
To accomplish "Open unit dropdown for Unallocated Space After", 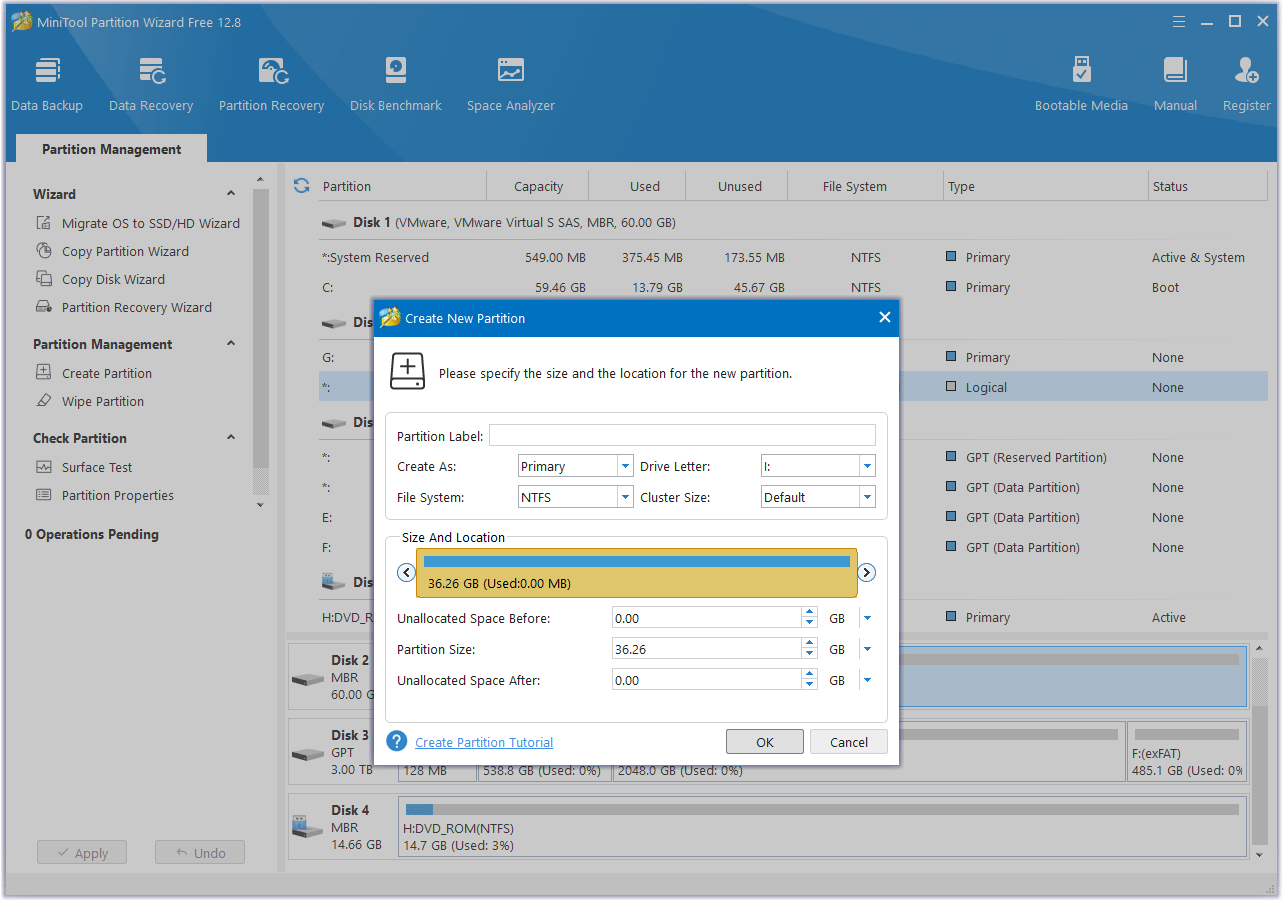I will 867,680.
